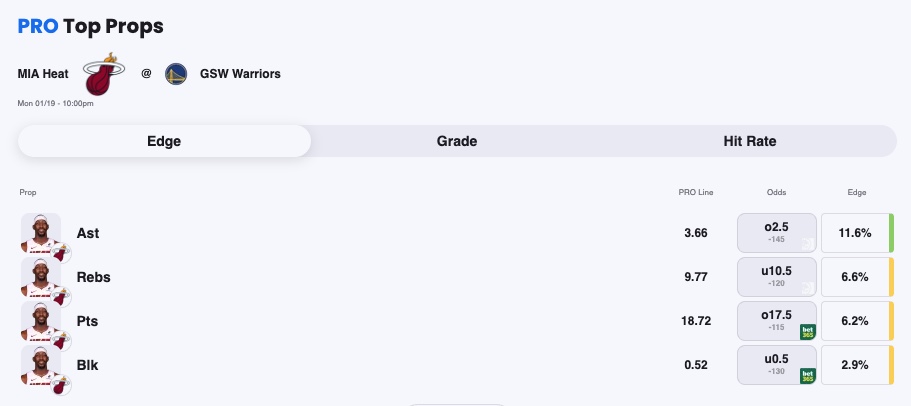Image resolution: width=911 pixels, height=406 pixels.
Task: Select the o2.5 assists odds button
Action: click(x=776, y=233)
